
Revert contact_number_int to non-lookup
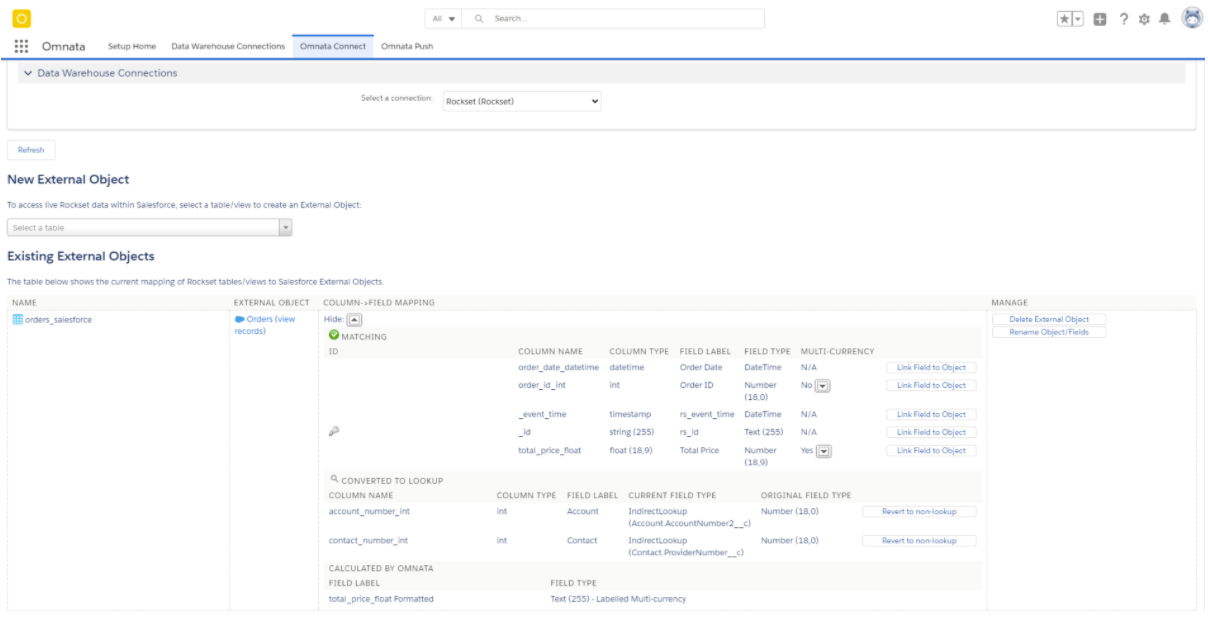919,540
